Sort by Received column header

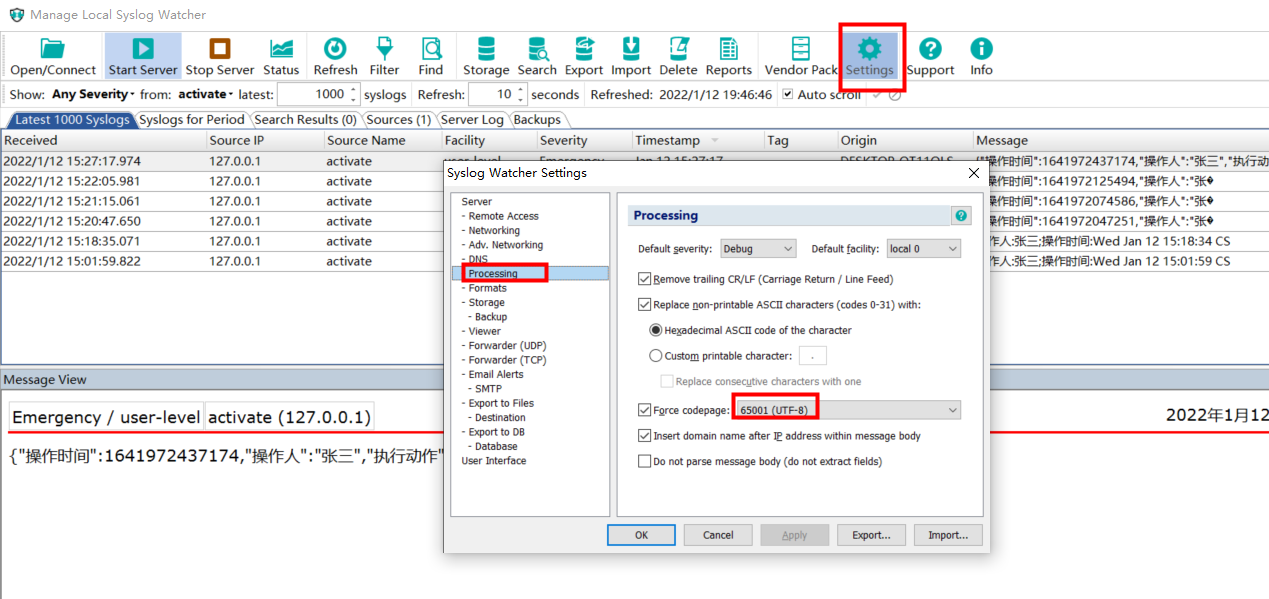pos(102,141)
